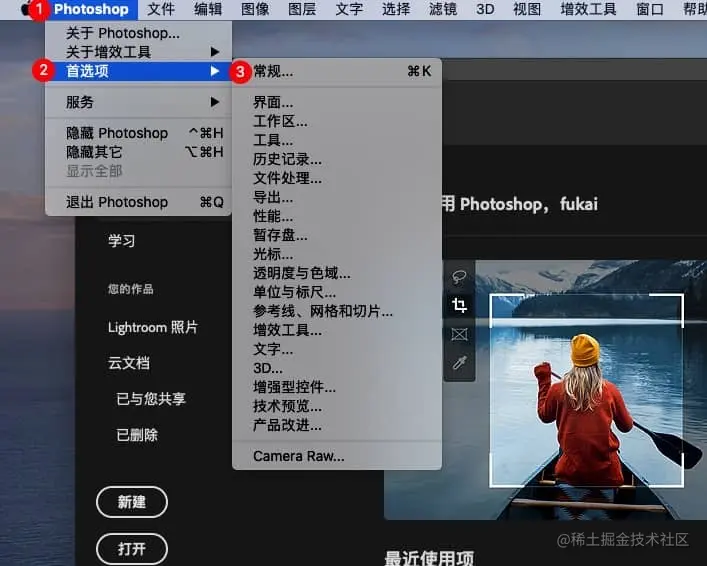Image resolution: width=707 pixels, height=566 pixels.
Task: Select the frame tool icon in preview
Action: [459, 334]
